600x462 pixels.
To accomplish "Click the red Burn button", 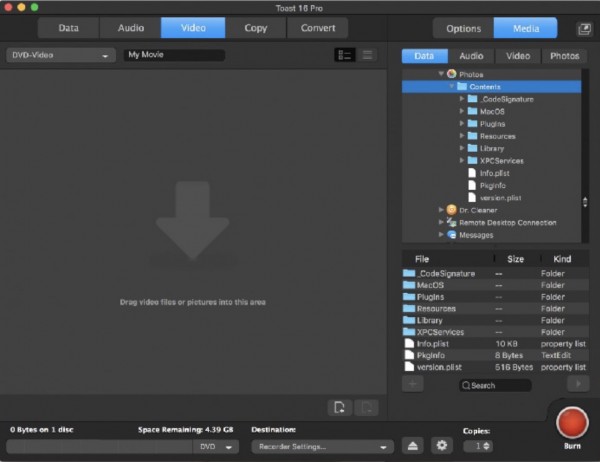I will pyautogui.click(x=572, y=423).
